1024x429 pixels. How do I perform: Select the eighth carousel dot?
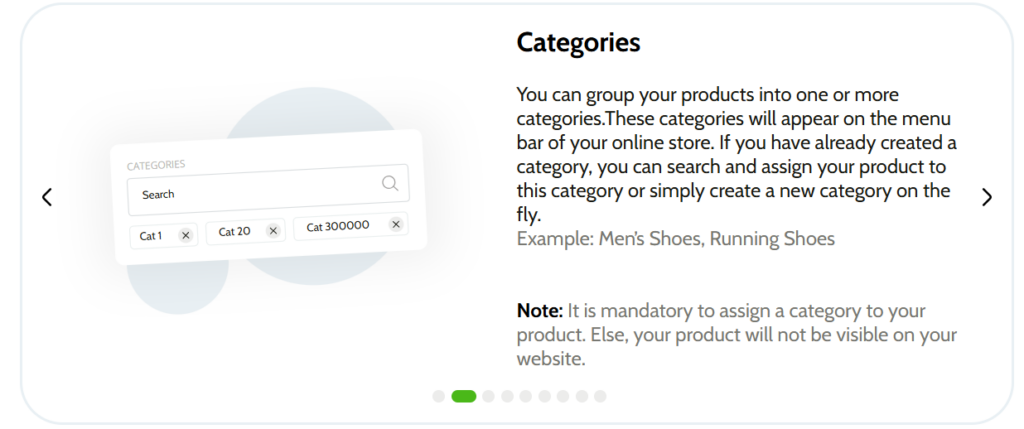[x=582, y=396]
